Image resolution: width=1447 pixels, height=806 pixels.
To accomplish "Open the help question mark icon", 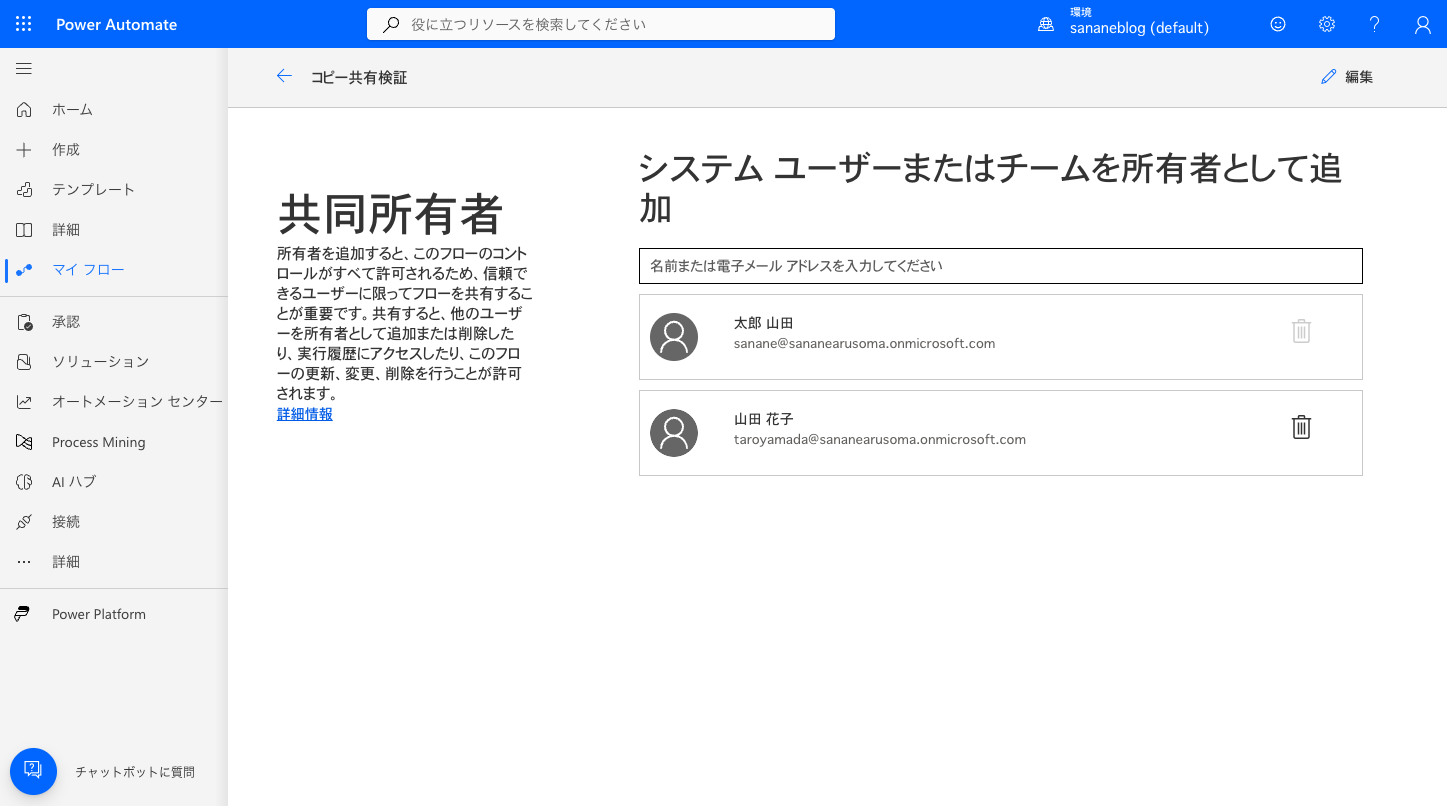I will [x=1375, y=24].
